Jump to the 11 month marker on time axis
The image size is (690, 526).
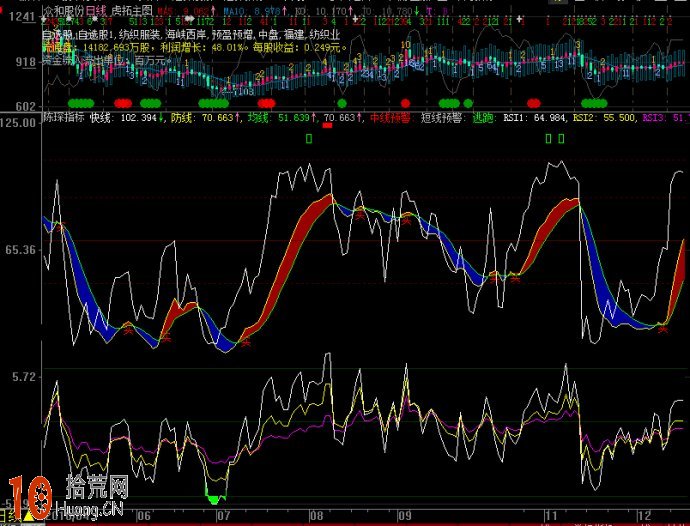pos(550,515)
